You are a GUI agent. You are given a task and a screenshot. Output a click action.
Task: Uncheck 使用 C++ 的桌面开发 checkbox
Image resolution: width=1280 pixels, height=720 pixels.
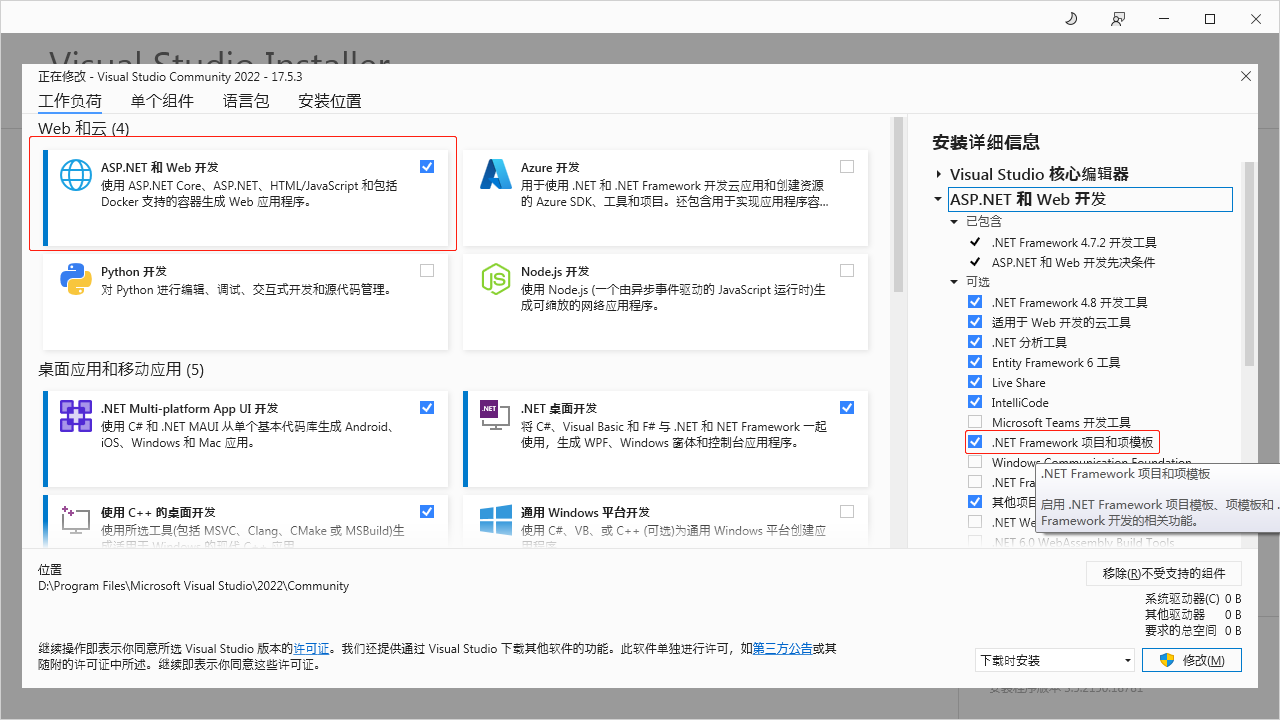pos(427,511)
